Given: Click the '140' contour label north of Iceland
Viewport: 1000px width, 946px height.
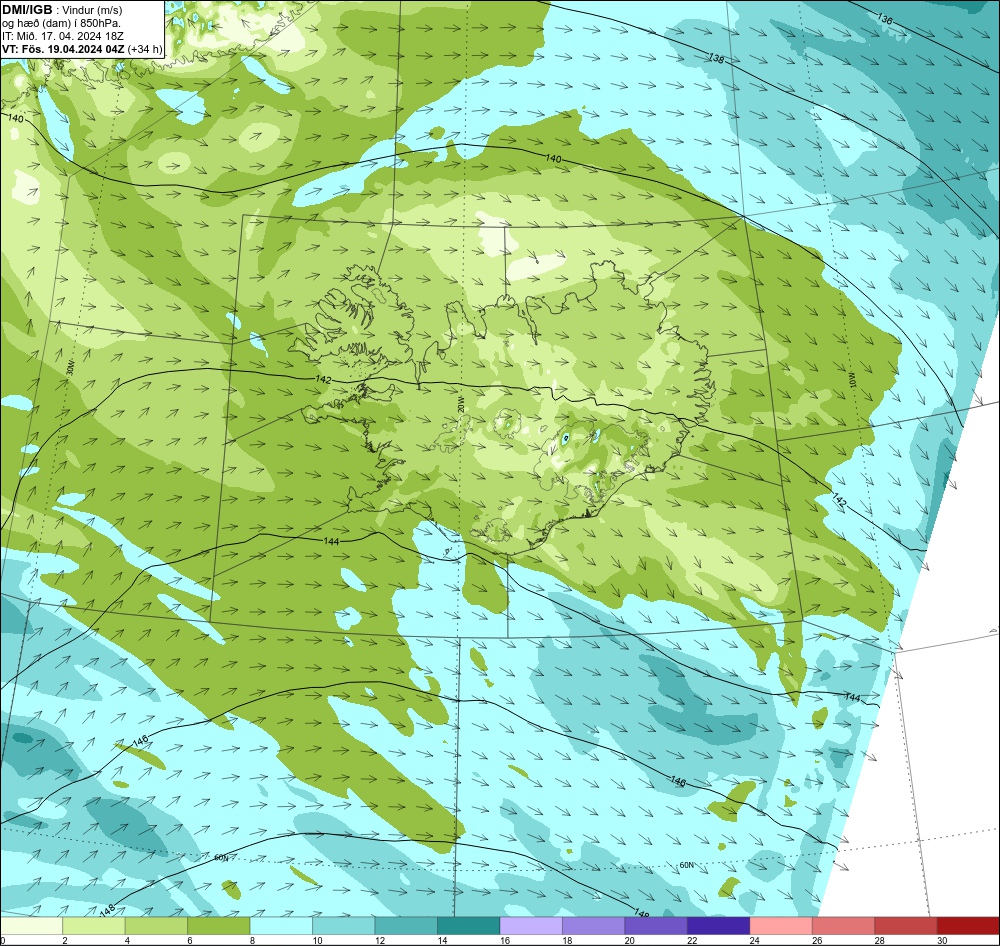Looking at the screenshot, I should (554, 158).
